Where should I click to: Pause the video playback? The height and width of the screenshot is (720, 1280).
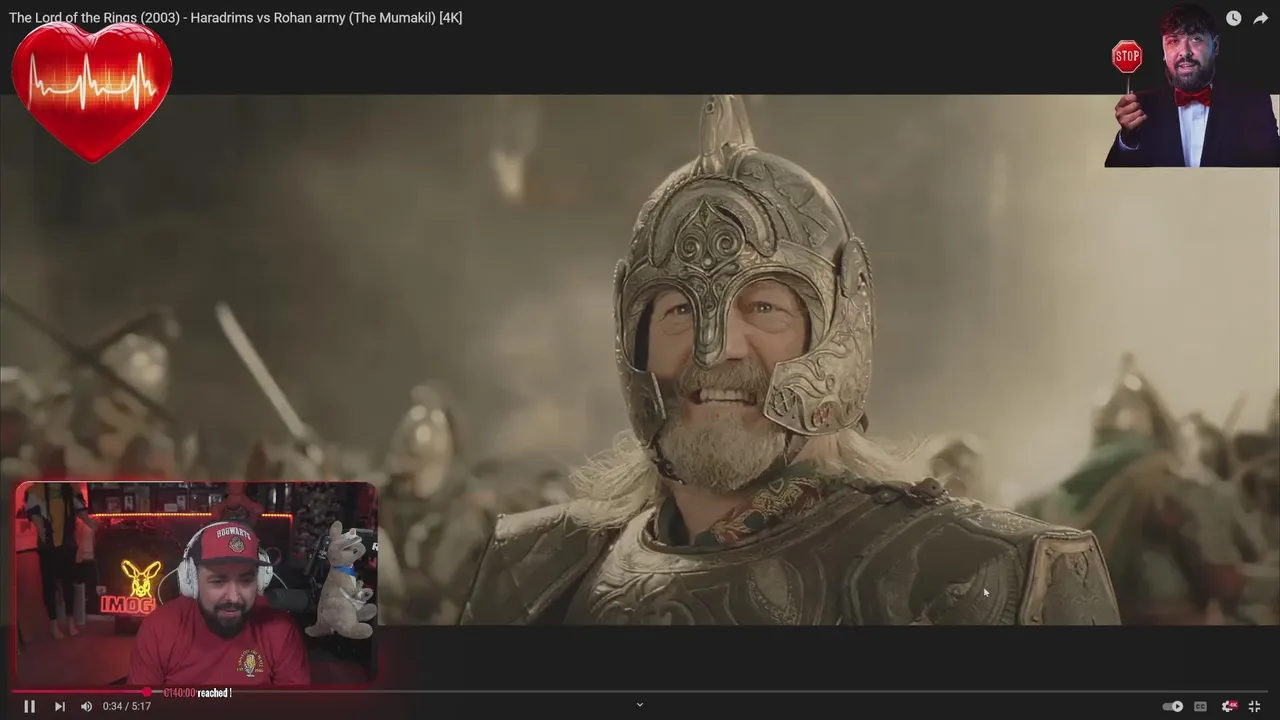[29, 706]
